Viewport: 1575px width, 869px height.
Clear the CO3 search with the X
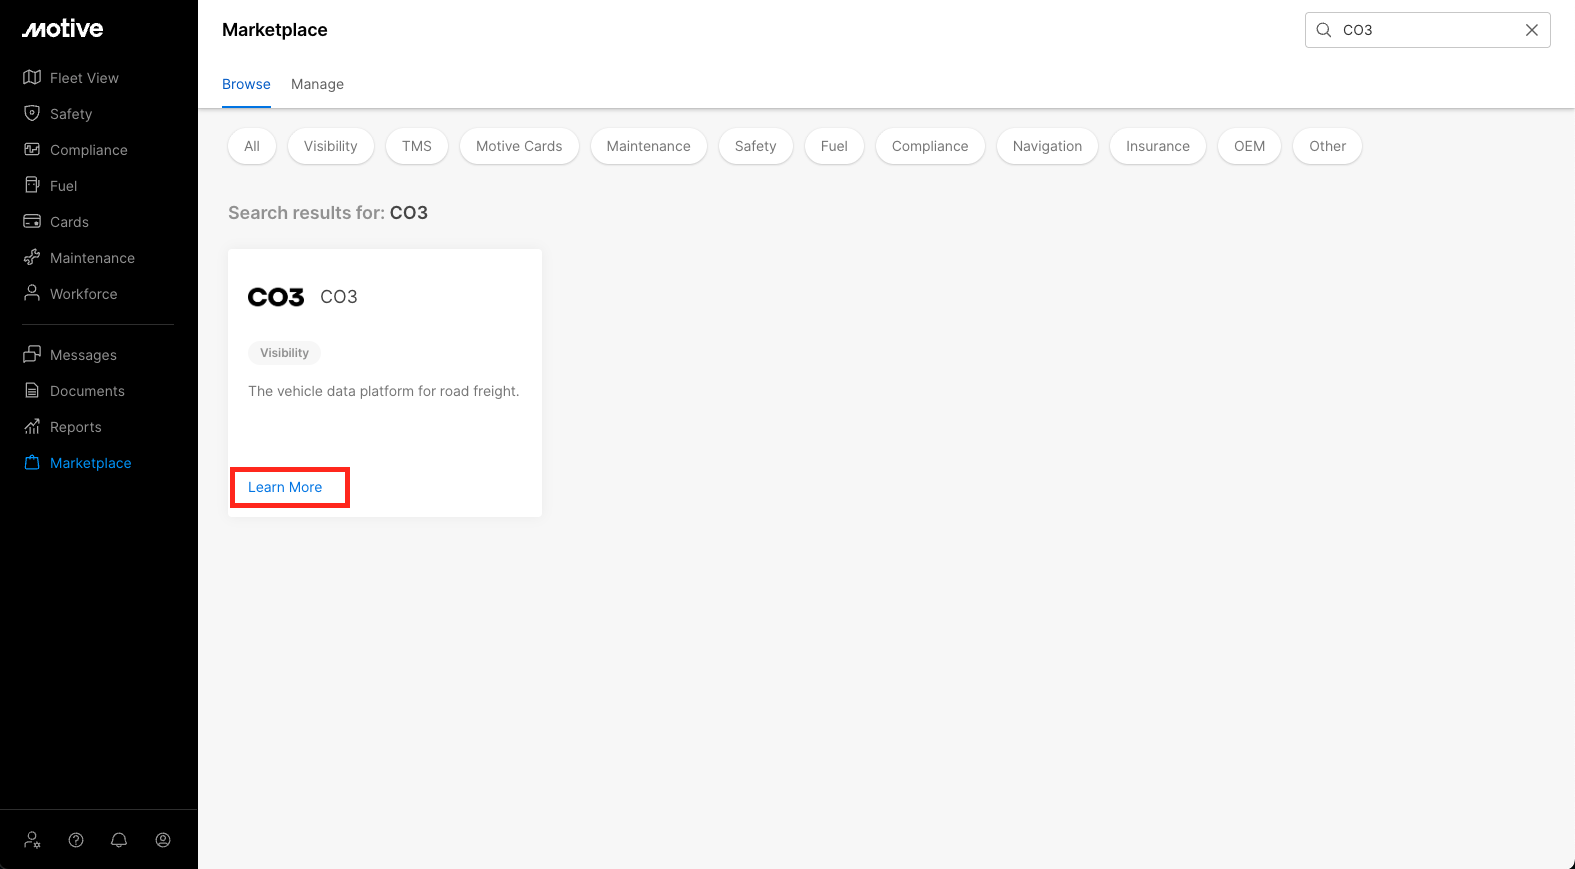[1532, 30]
